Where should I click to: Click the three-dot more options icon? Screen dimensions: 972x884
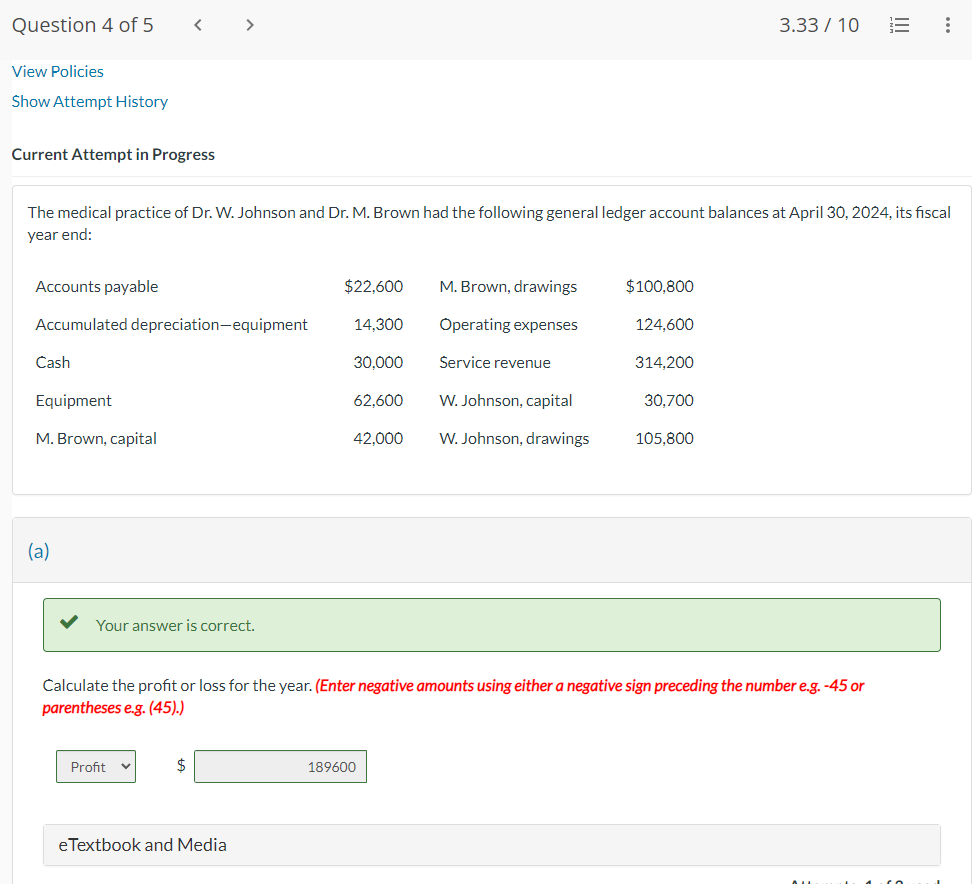(947, 25)
